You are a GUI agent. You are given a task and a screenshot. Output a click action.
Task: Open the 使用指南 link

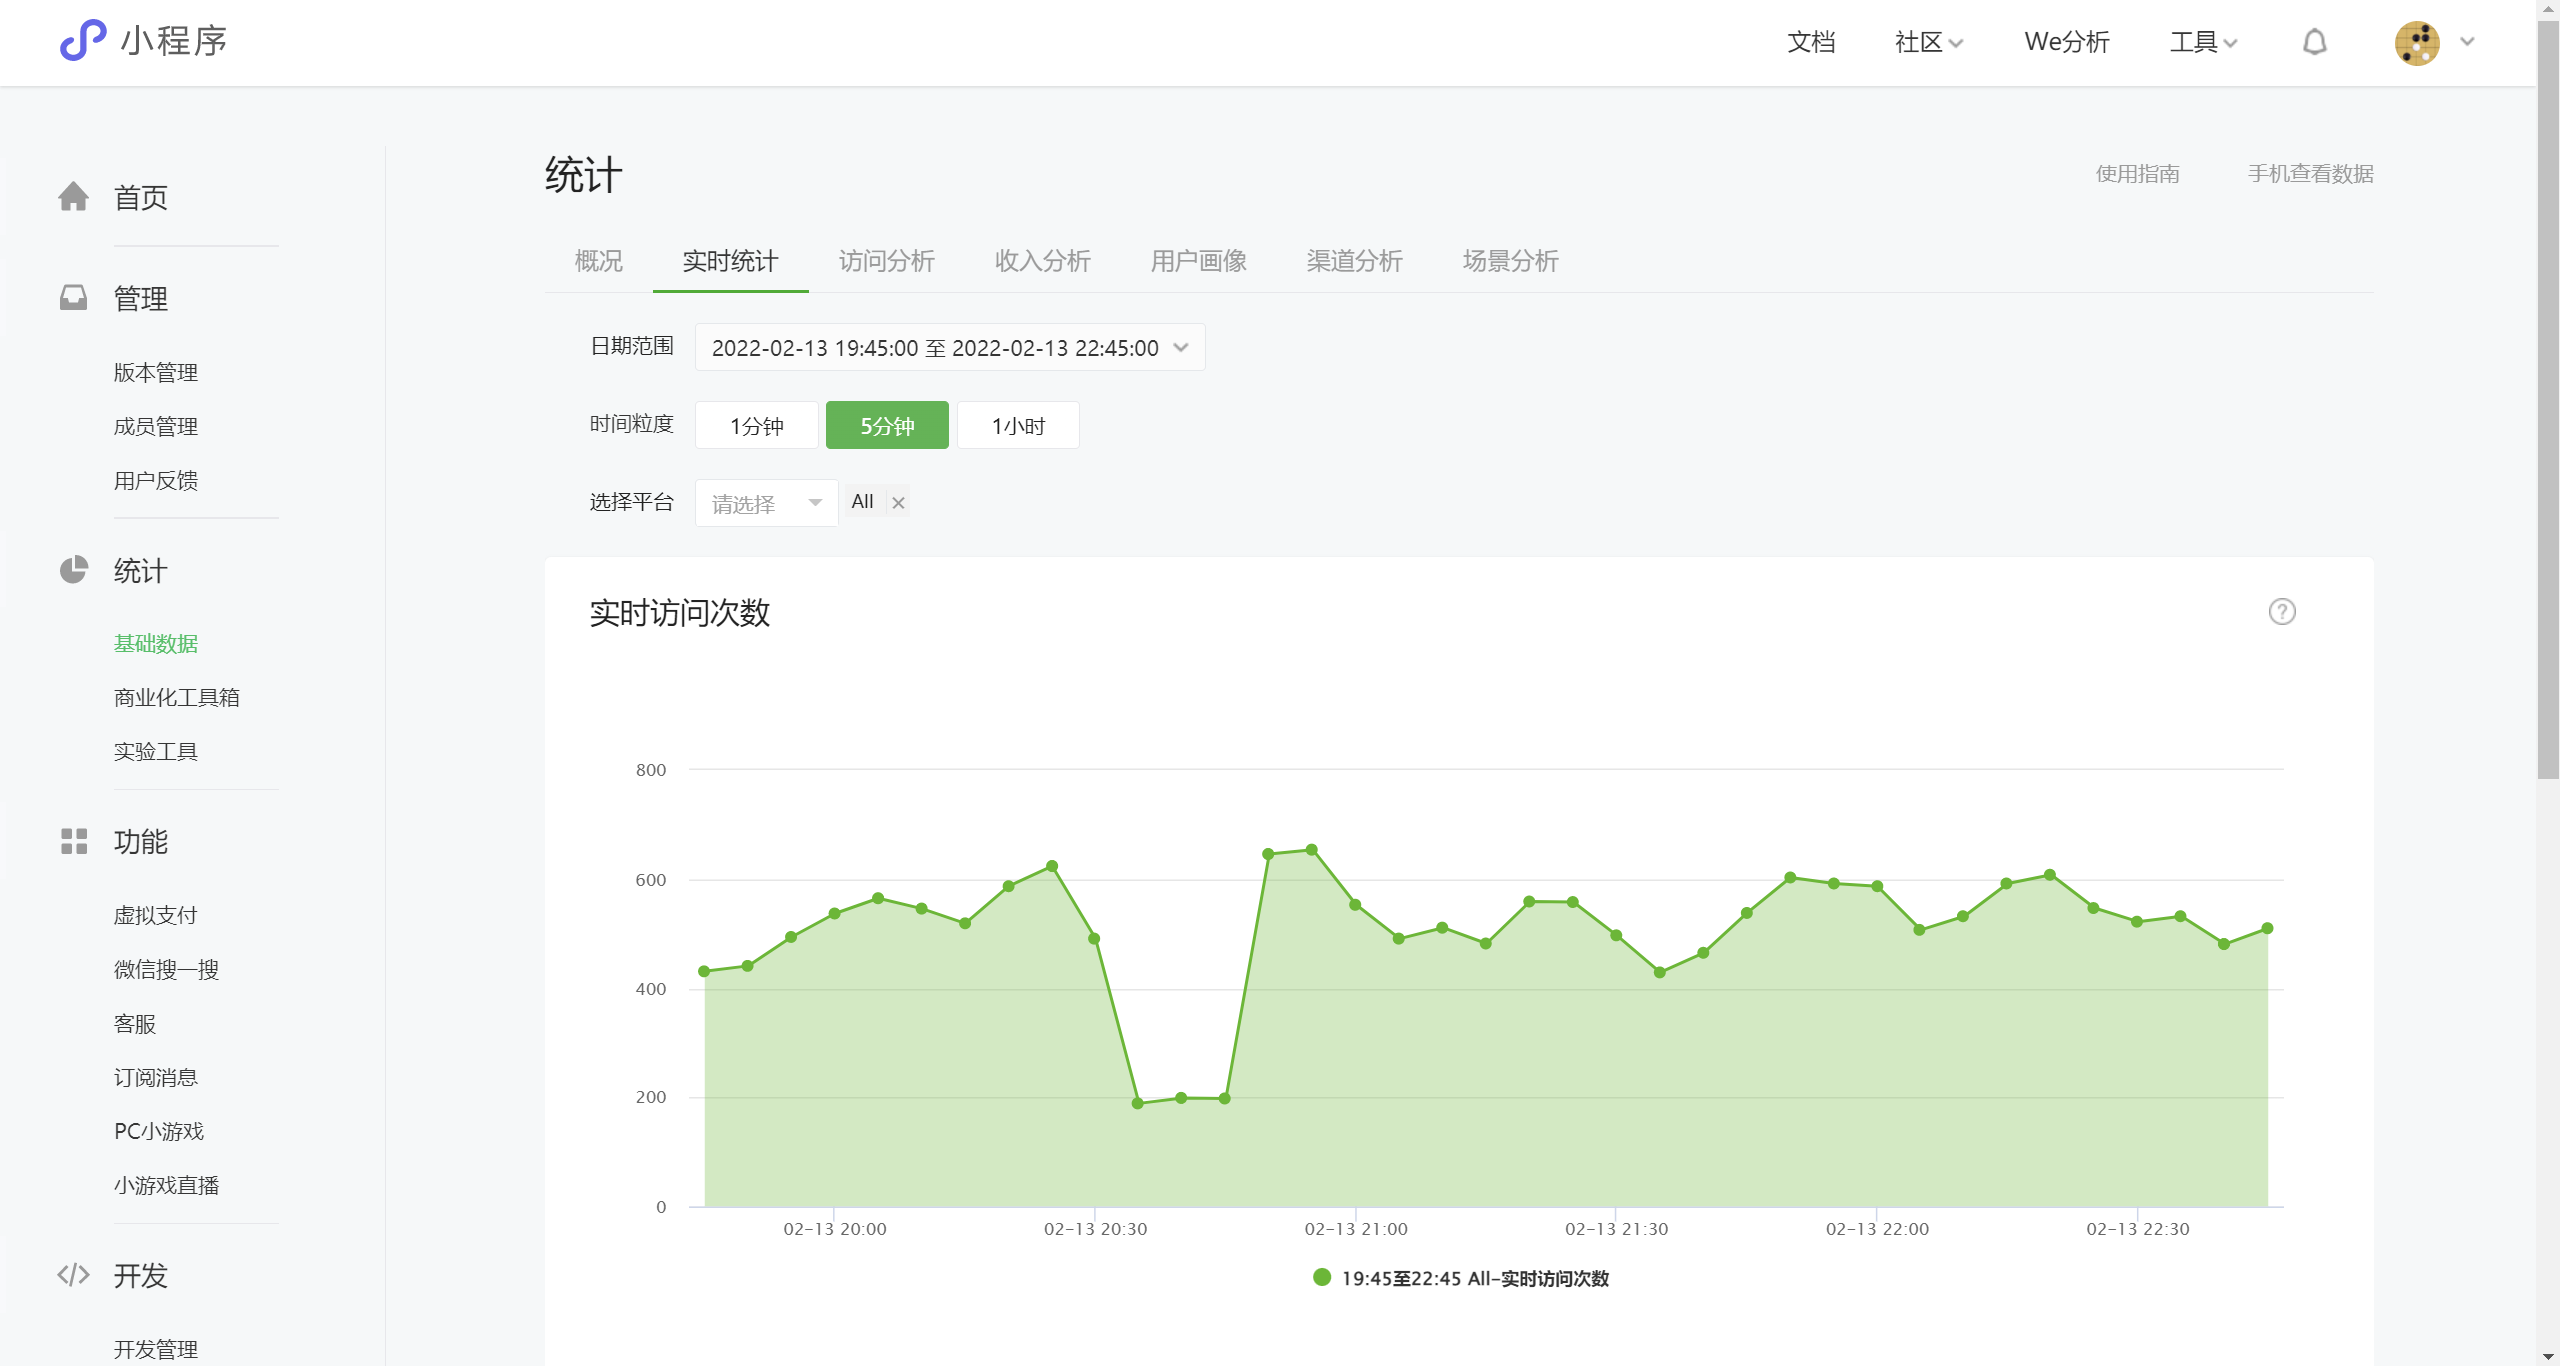(2137, 174)
